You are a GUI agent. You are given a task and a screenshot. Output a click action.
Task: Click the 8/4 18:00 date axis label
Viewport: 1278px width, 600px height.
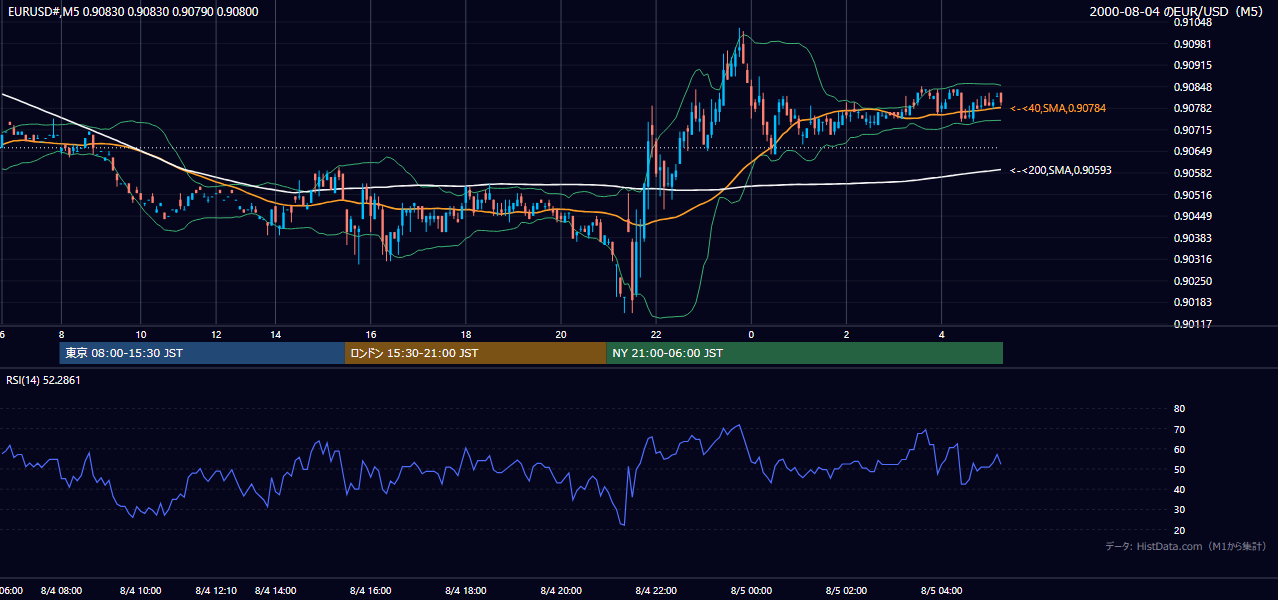(465, 591)
